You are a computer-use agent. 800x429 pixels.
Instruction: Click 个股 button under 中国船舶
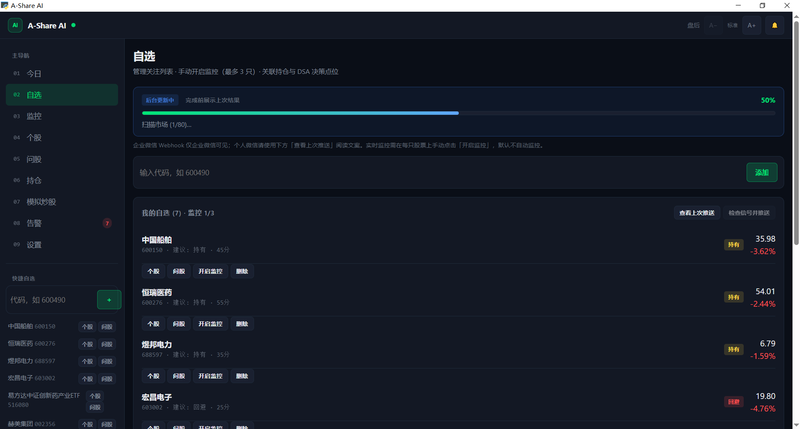(x=154, y=271)
